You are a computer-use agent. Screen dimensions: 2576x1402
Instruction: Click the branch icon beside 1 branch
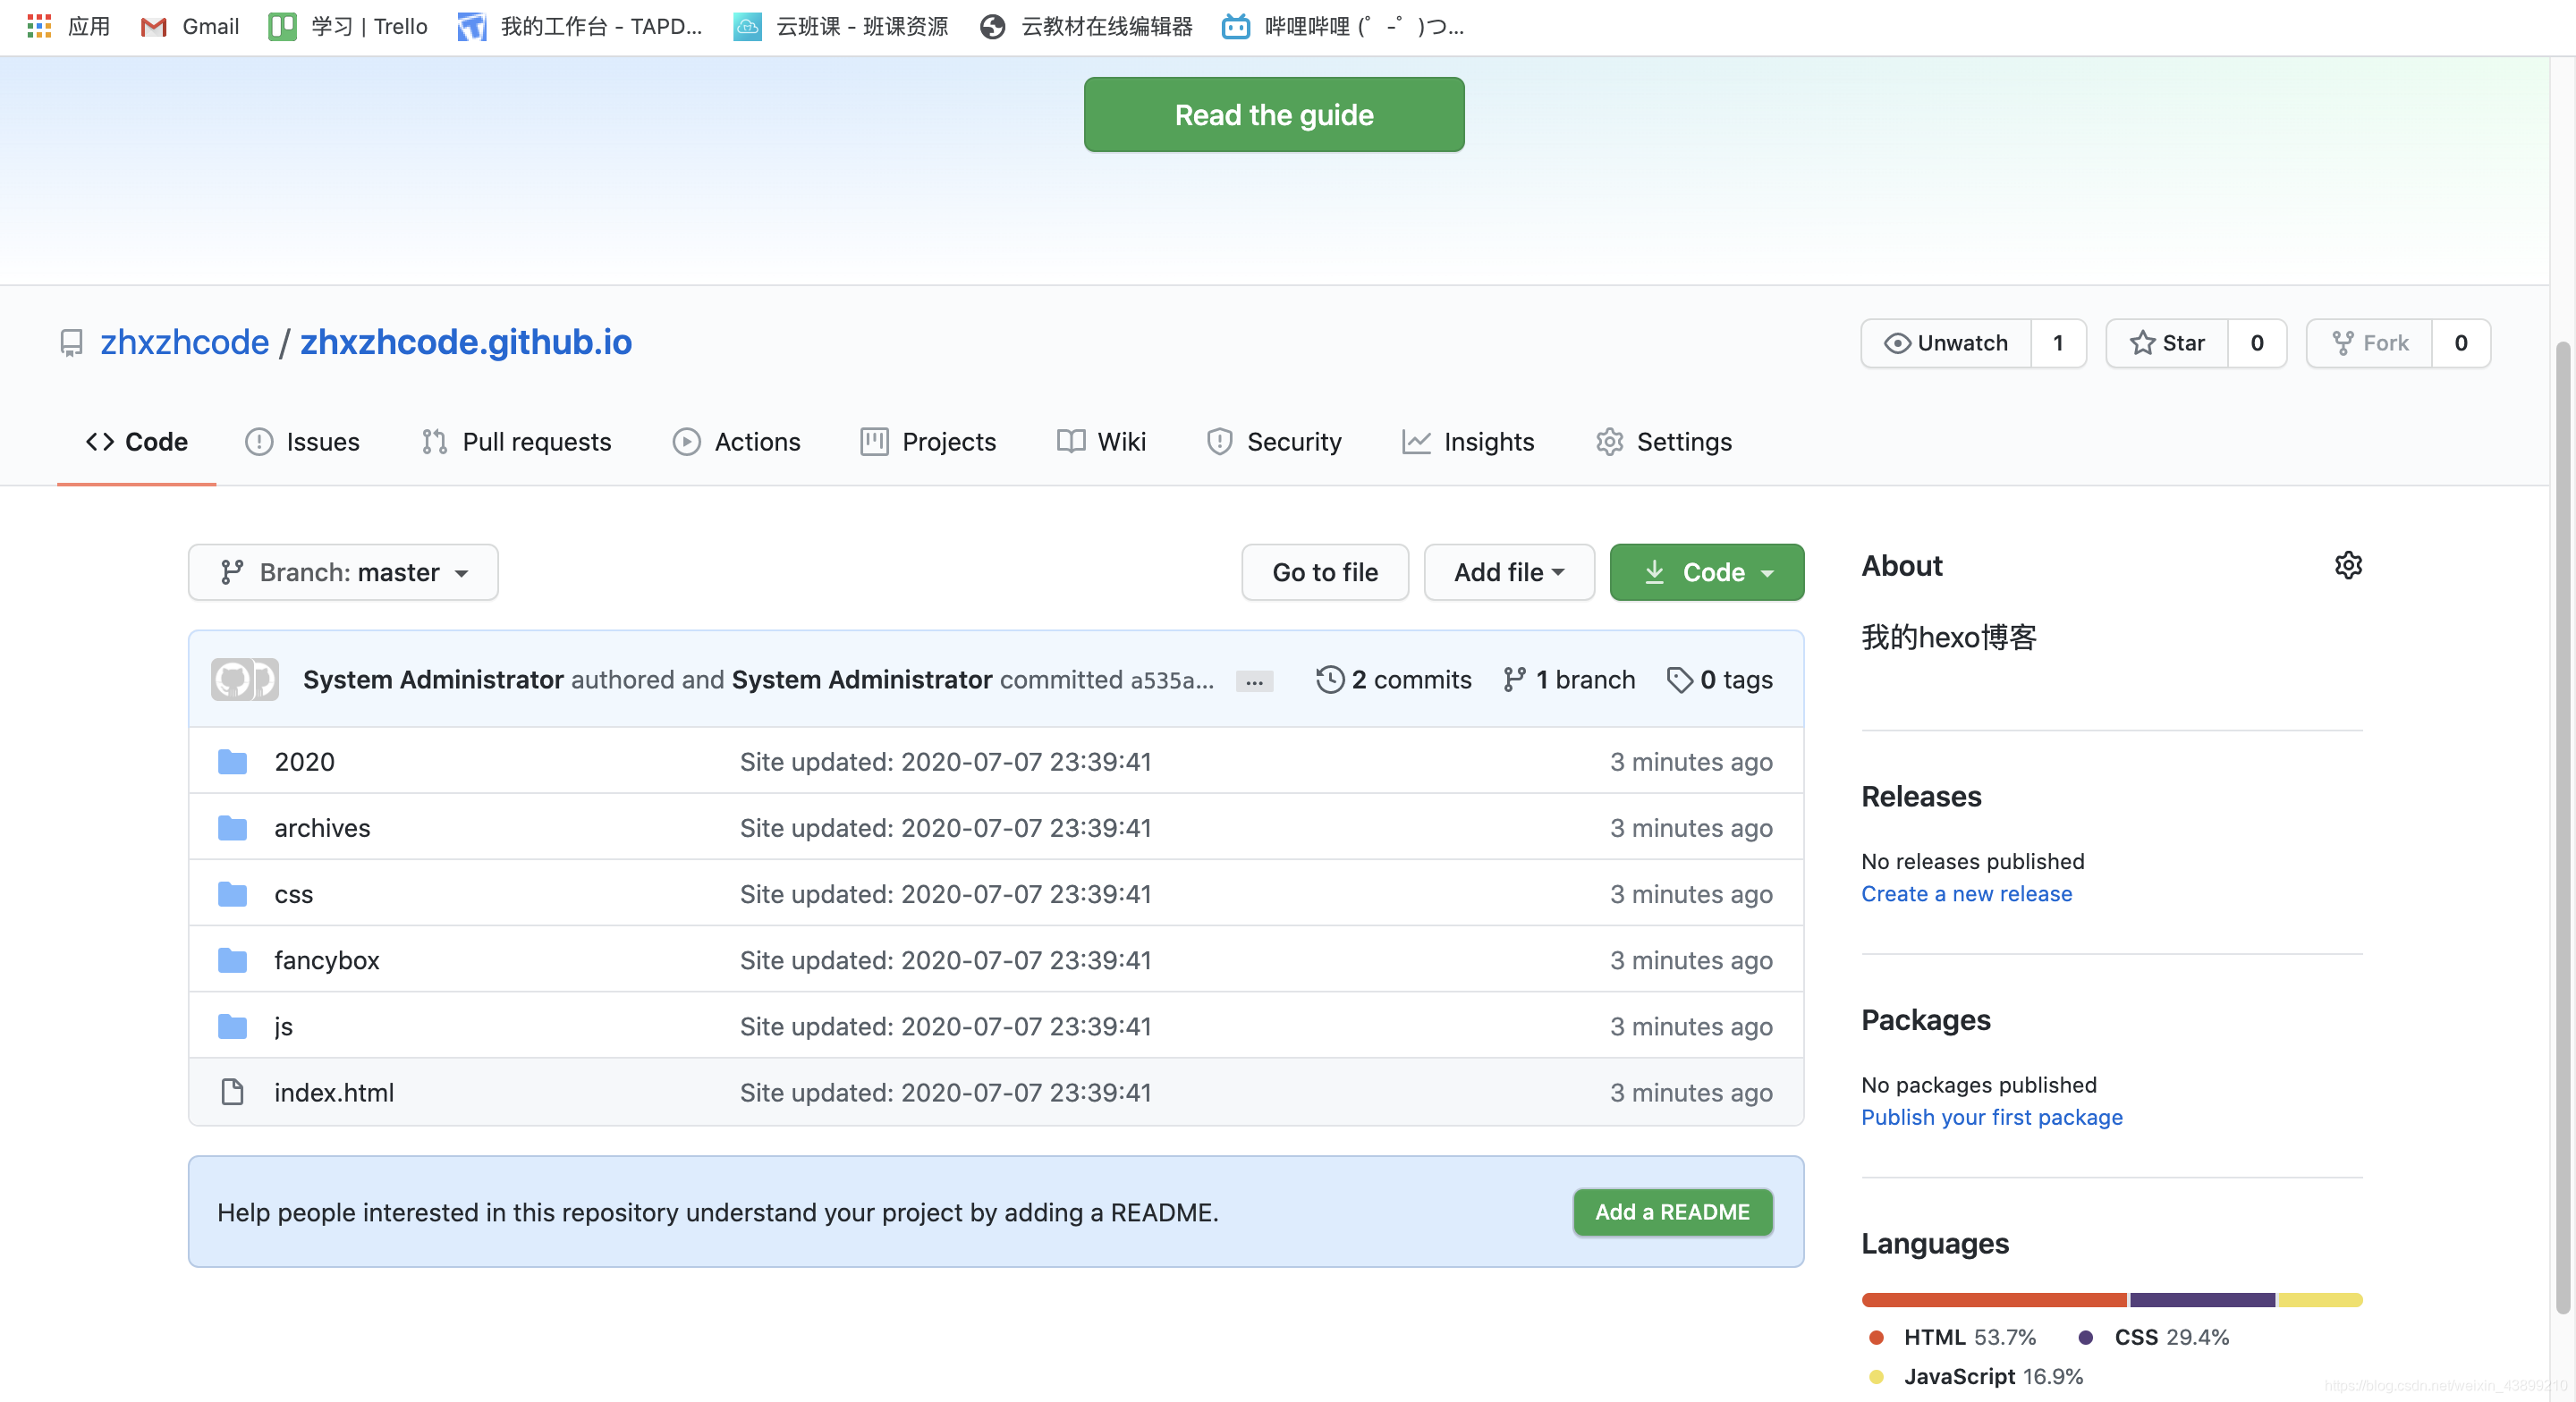tap(1514, 680)
